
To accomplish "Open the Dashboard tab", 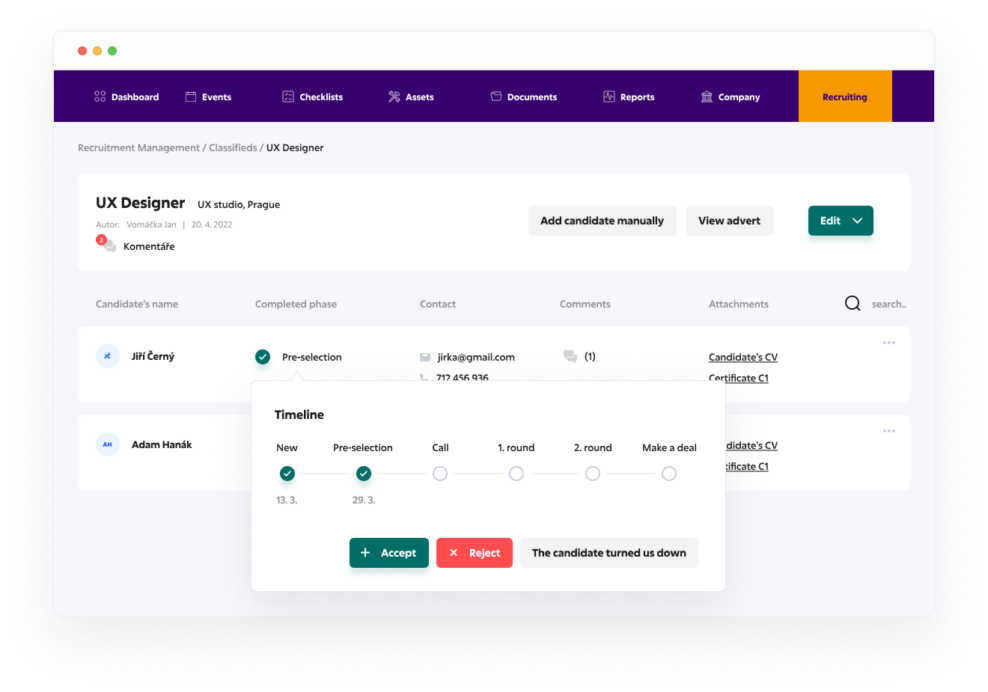I will 127,96.
